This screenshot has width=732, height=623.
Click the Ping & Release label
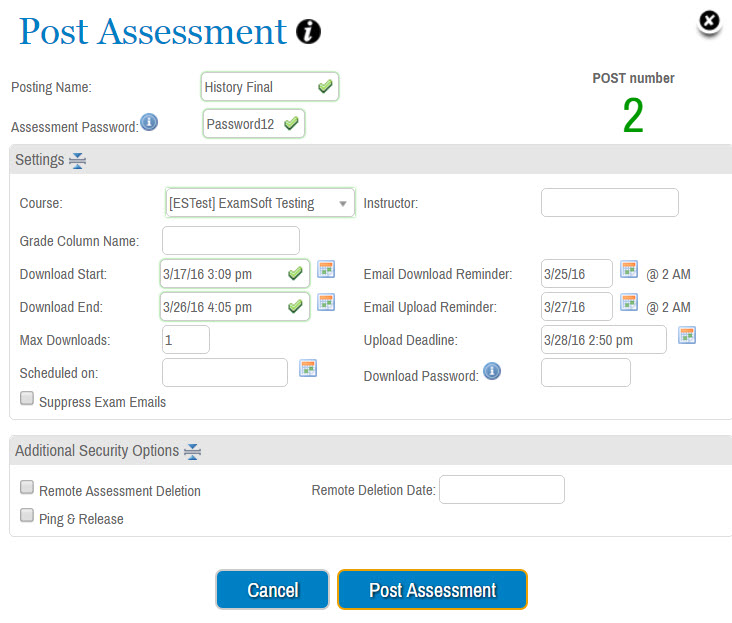click(x=81, y=519)
